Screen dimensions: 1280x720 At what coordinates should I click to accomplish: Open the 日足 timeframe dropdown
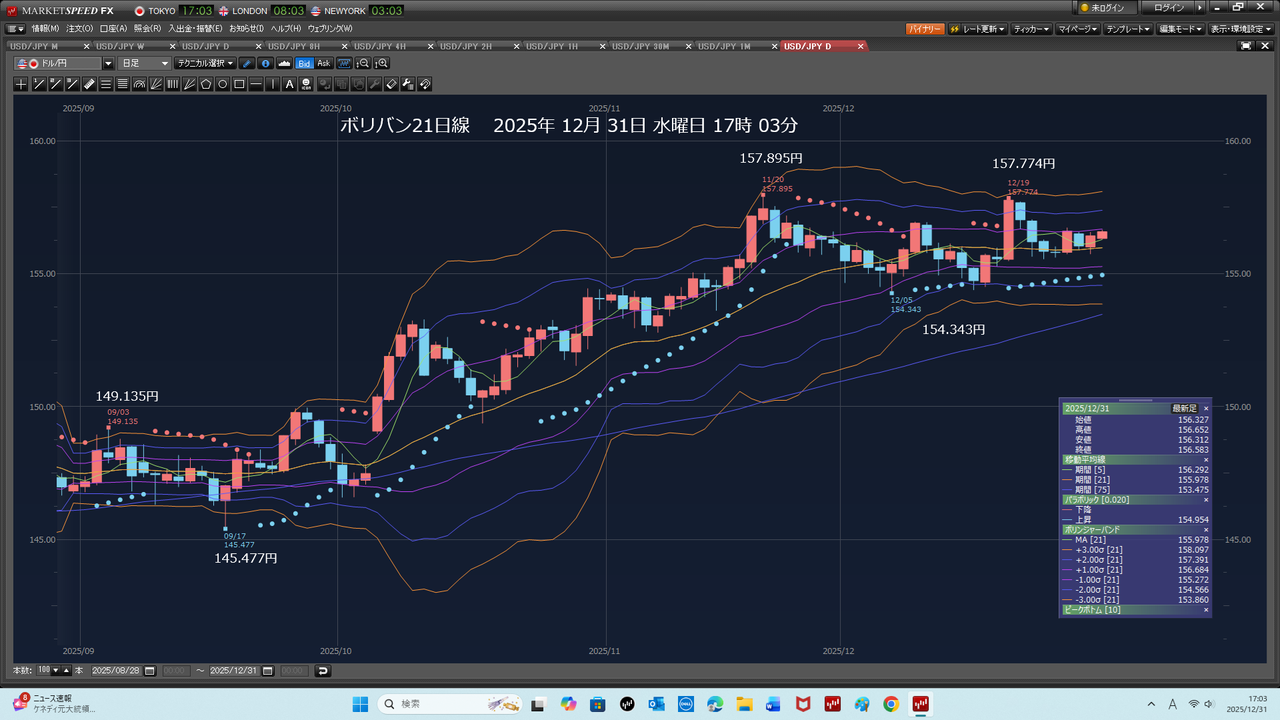click(x=145, y=64)
